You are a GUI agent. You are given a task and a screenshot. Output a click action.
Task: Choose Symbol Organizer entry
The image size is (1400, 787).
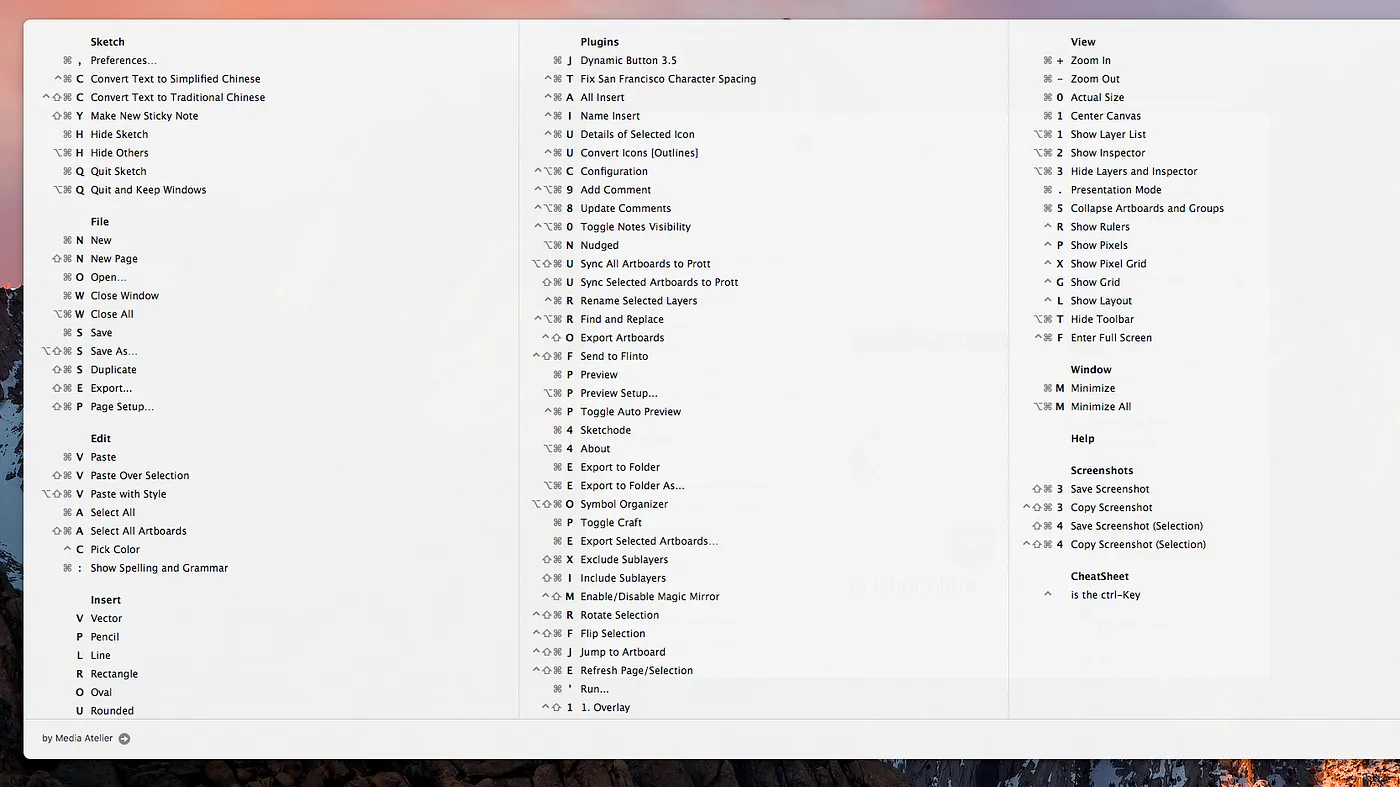click(x=624, y=505)
